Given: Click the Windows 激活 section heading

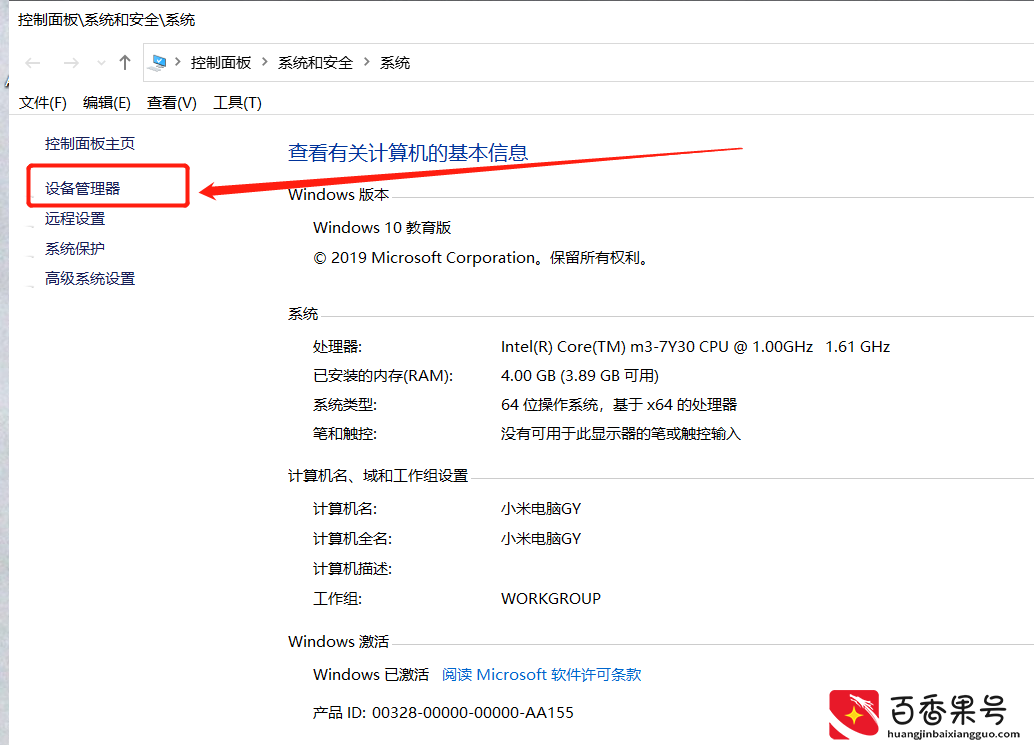Looking at the screenshot, I should (x=338, y=641).
